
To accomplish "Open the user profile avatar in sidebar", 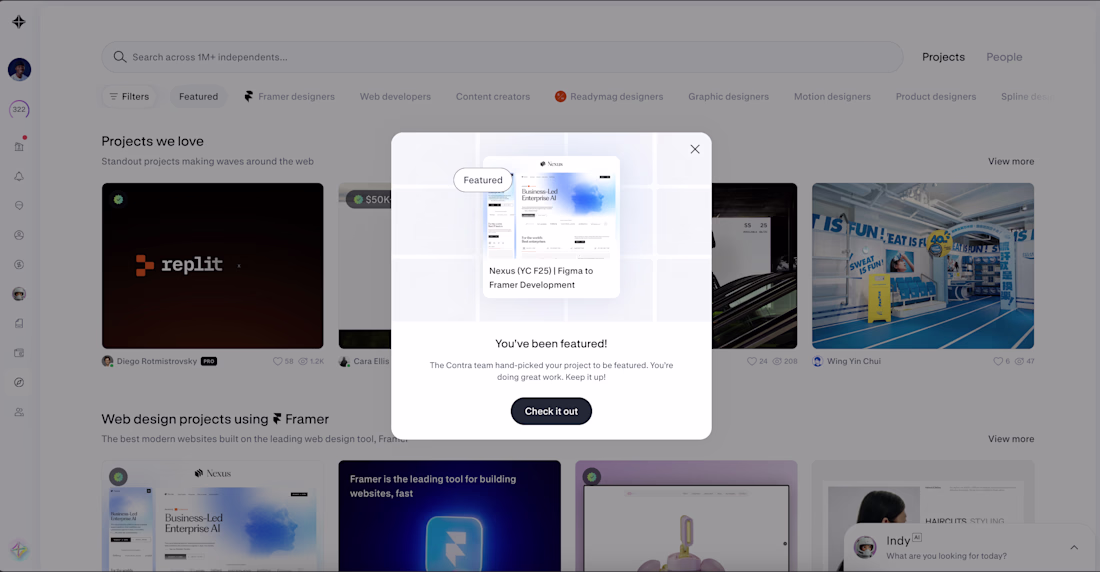I will click(19, 69).
